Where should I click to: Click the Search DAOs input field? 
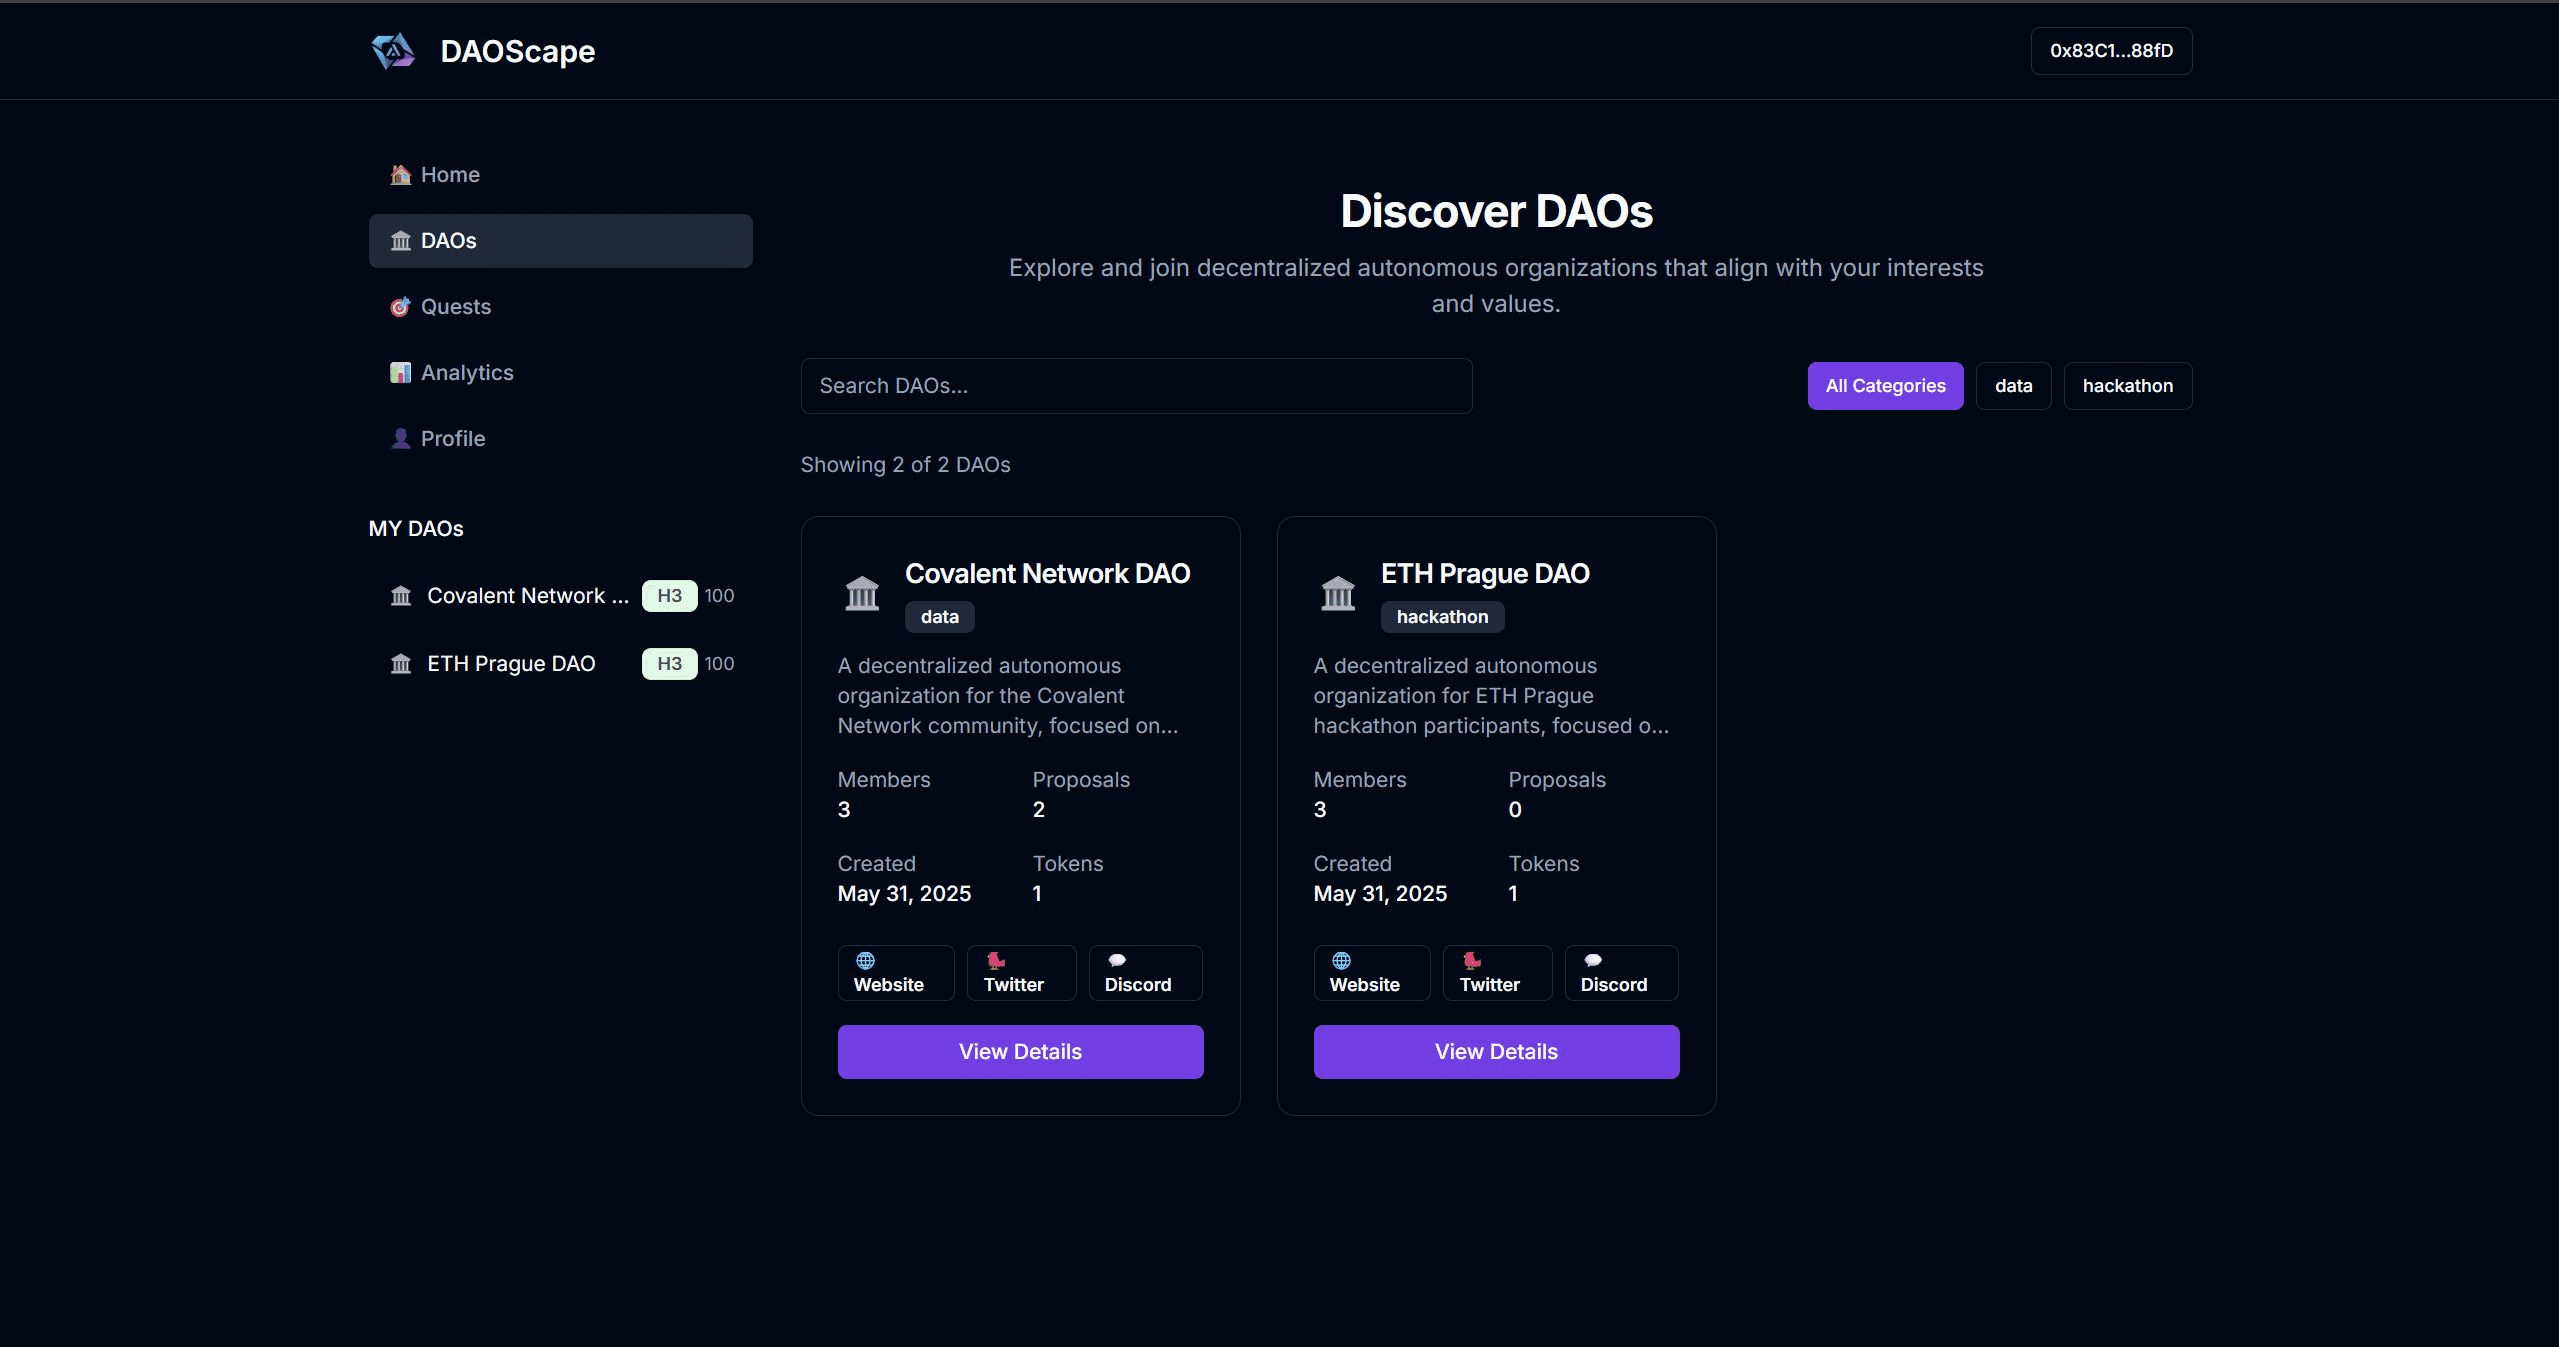[x=1135, y=386]
